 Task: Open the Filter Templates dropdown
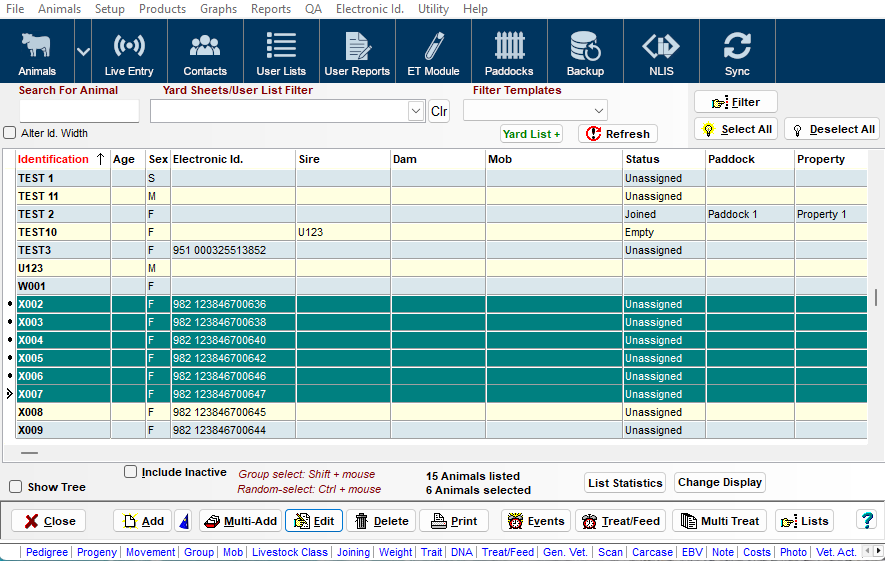pyautogui.click(x=599, y=111)
